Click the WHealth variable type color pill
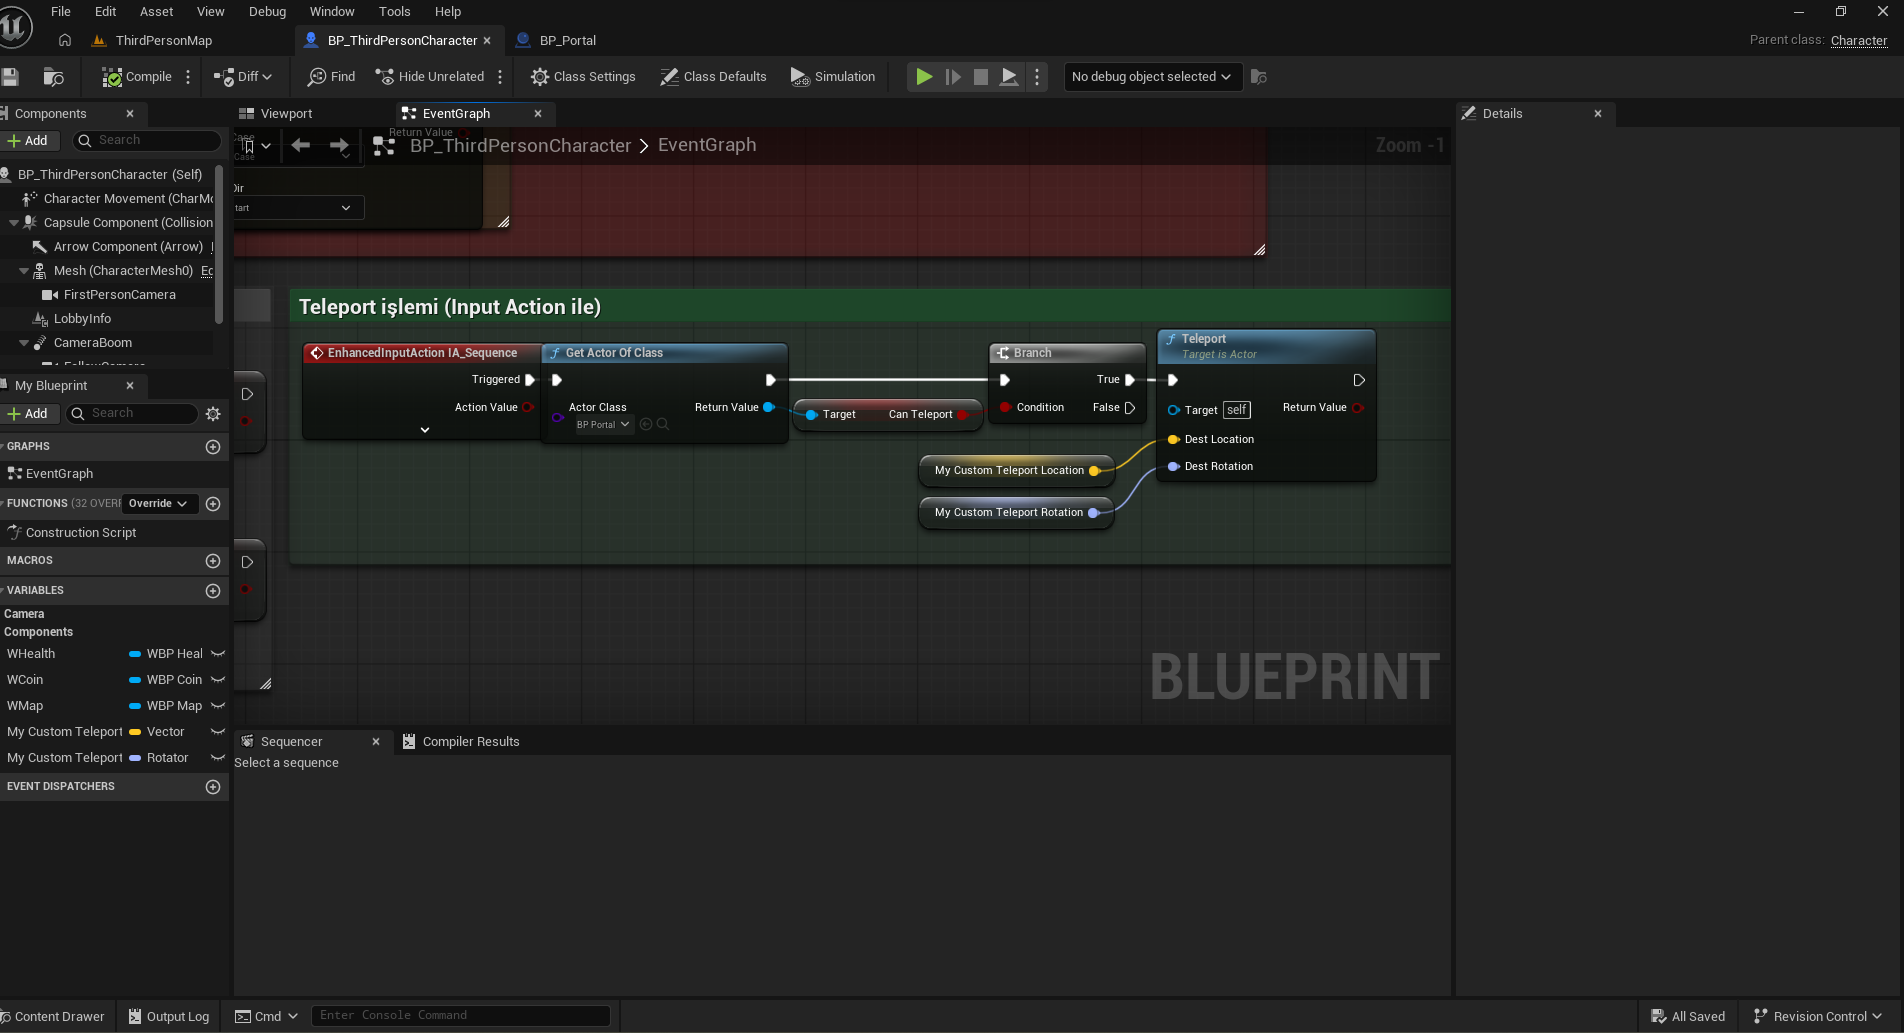Screen dimensions: 1904x1033 (135, 654)
